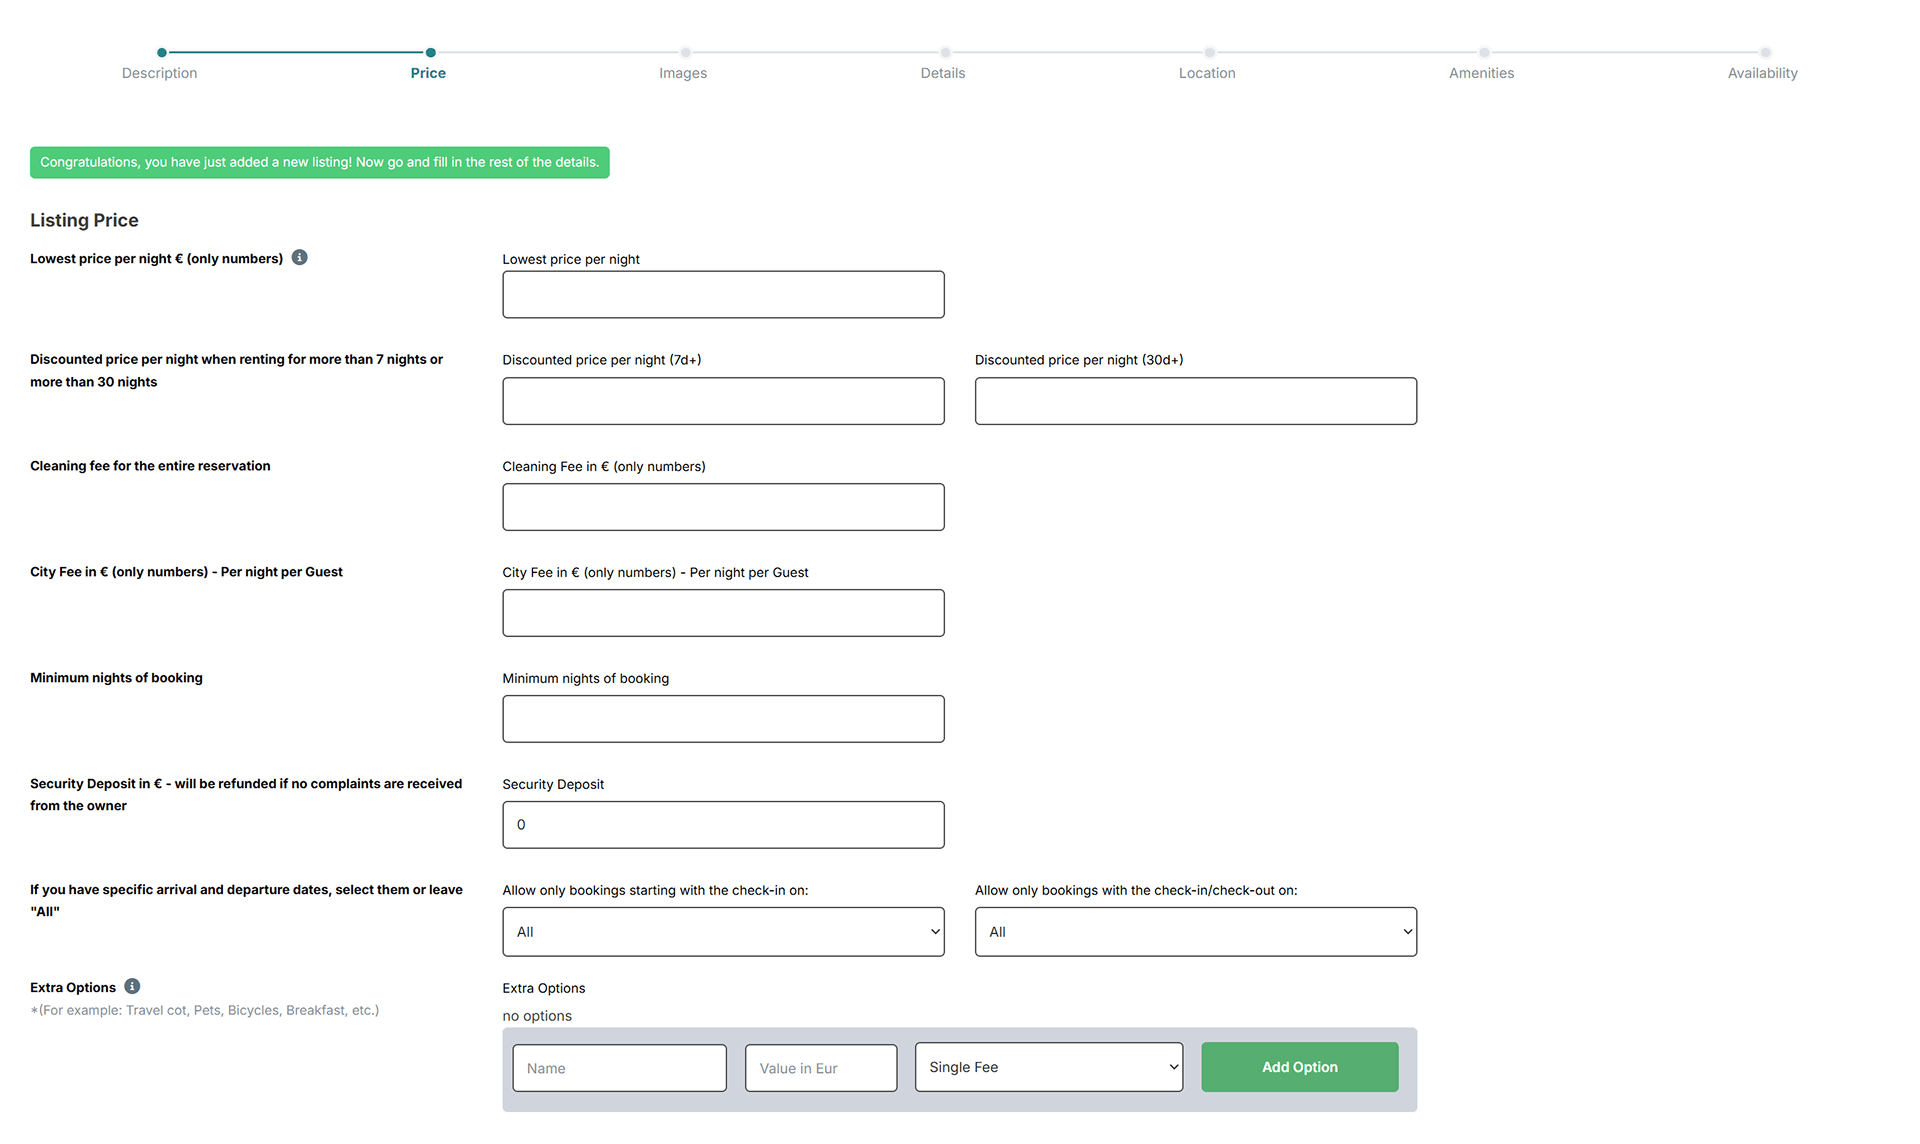This screenshot has width=1920, height=1144.
Task: Open the Description step
Action: [x=160, y=72]
